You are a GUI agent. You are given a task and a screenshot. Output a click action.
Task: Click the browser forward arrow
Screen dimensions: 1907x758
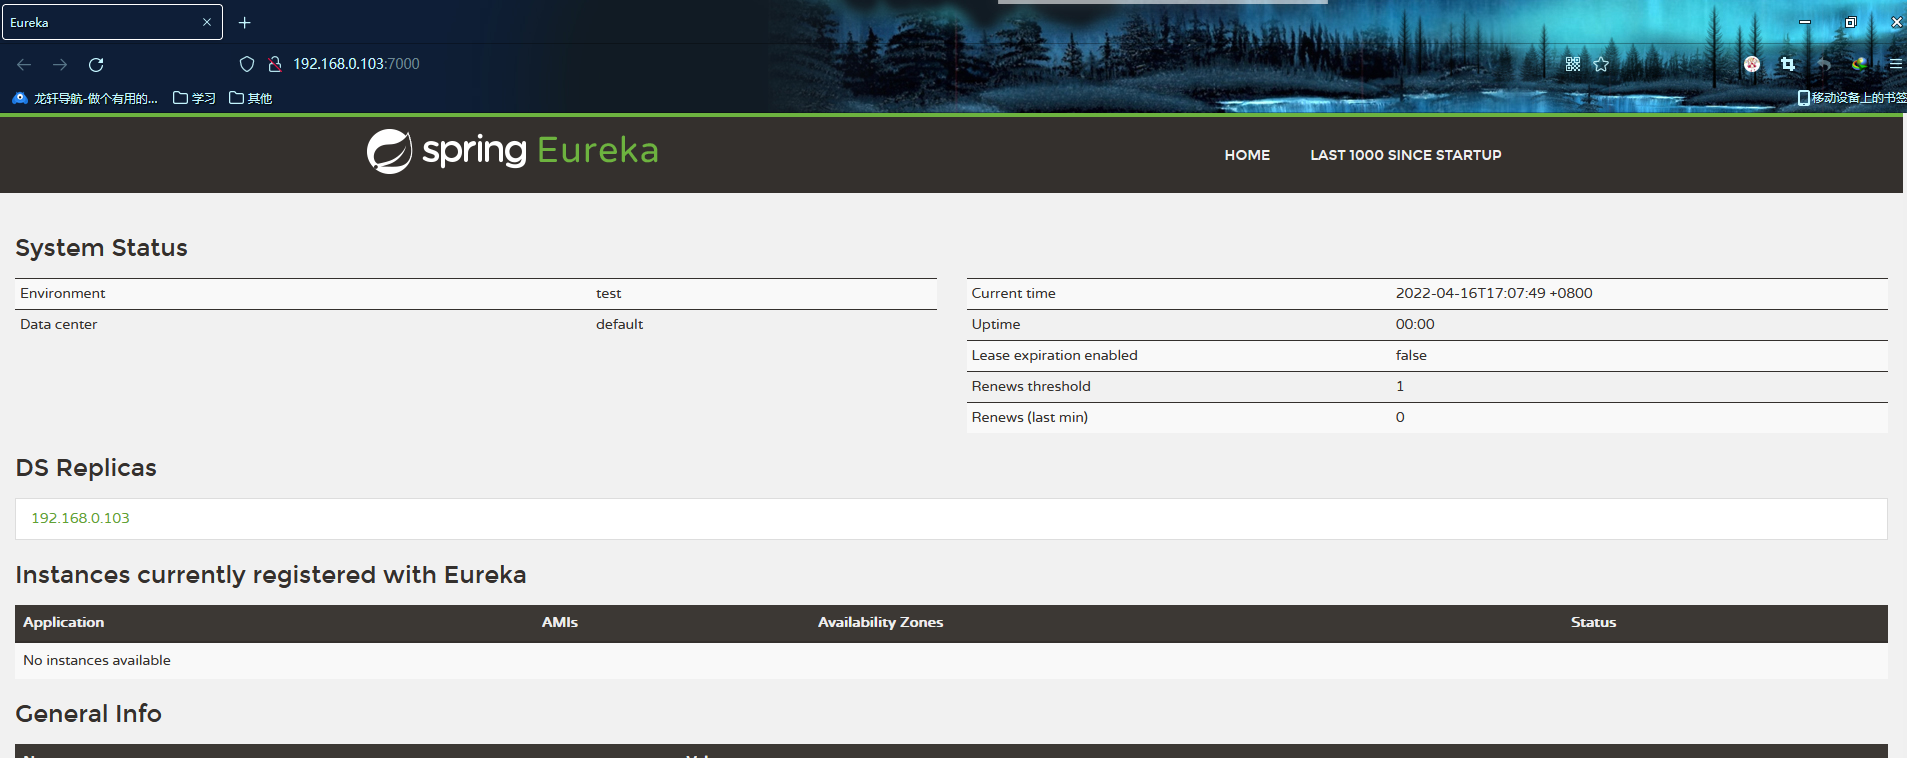60,64
